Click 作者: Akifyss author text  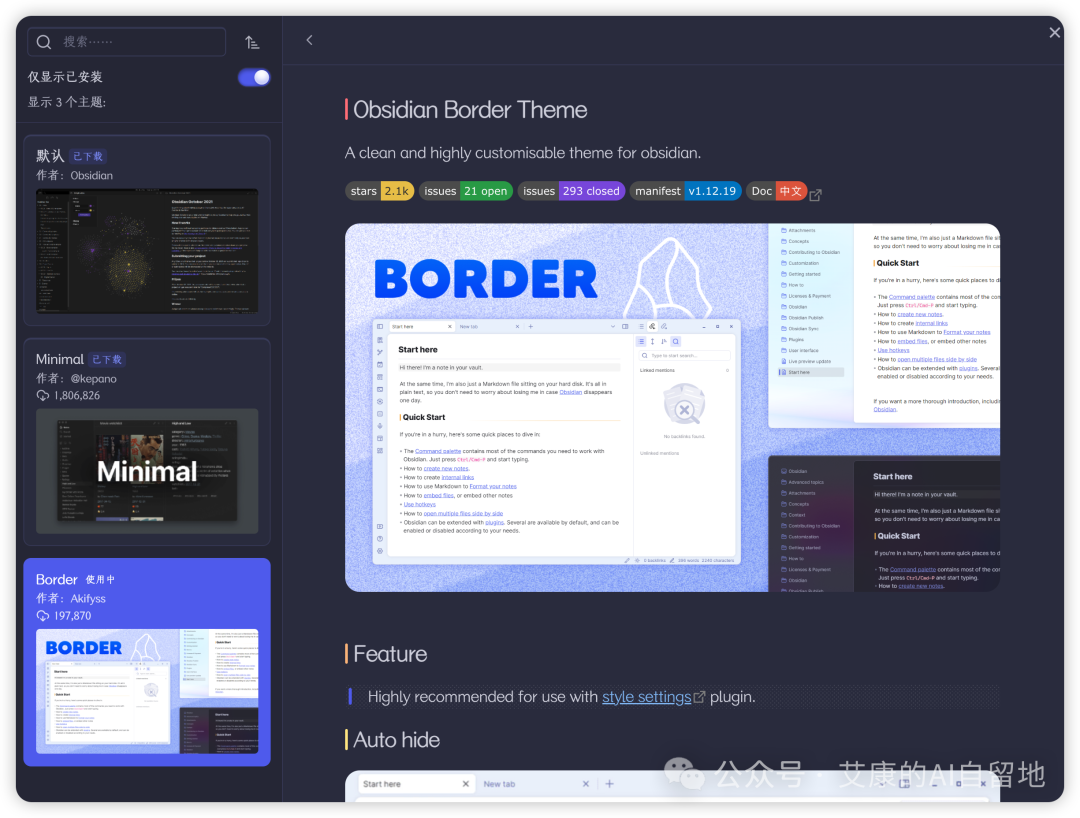(x=71, y=599)
